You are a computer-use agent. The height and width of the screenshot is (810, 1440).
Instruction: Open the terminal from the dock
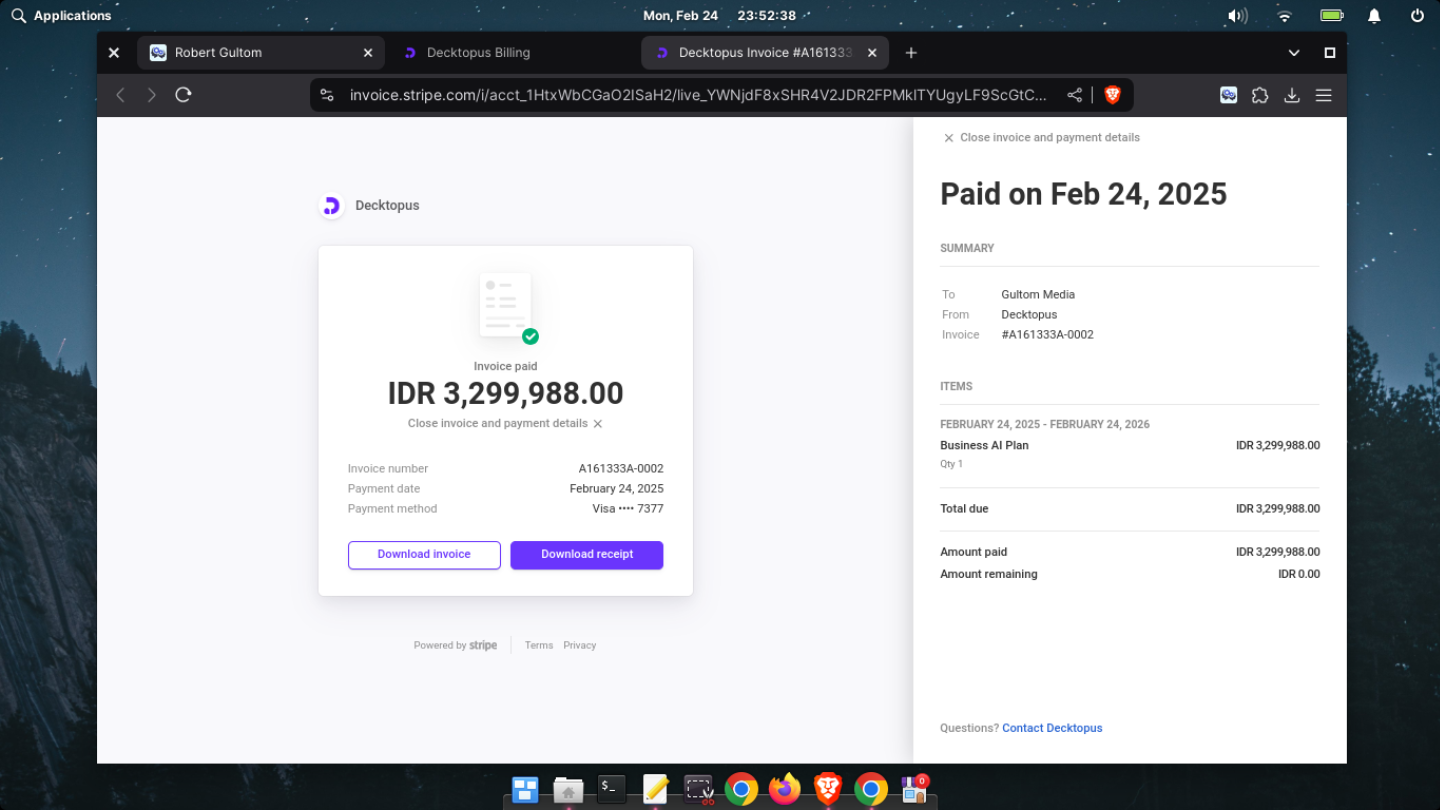click(611, 789)
